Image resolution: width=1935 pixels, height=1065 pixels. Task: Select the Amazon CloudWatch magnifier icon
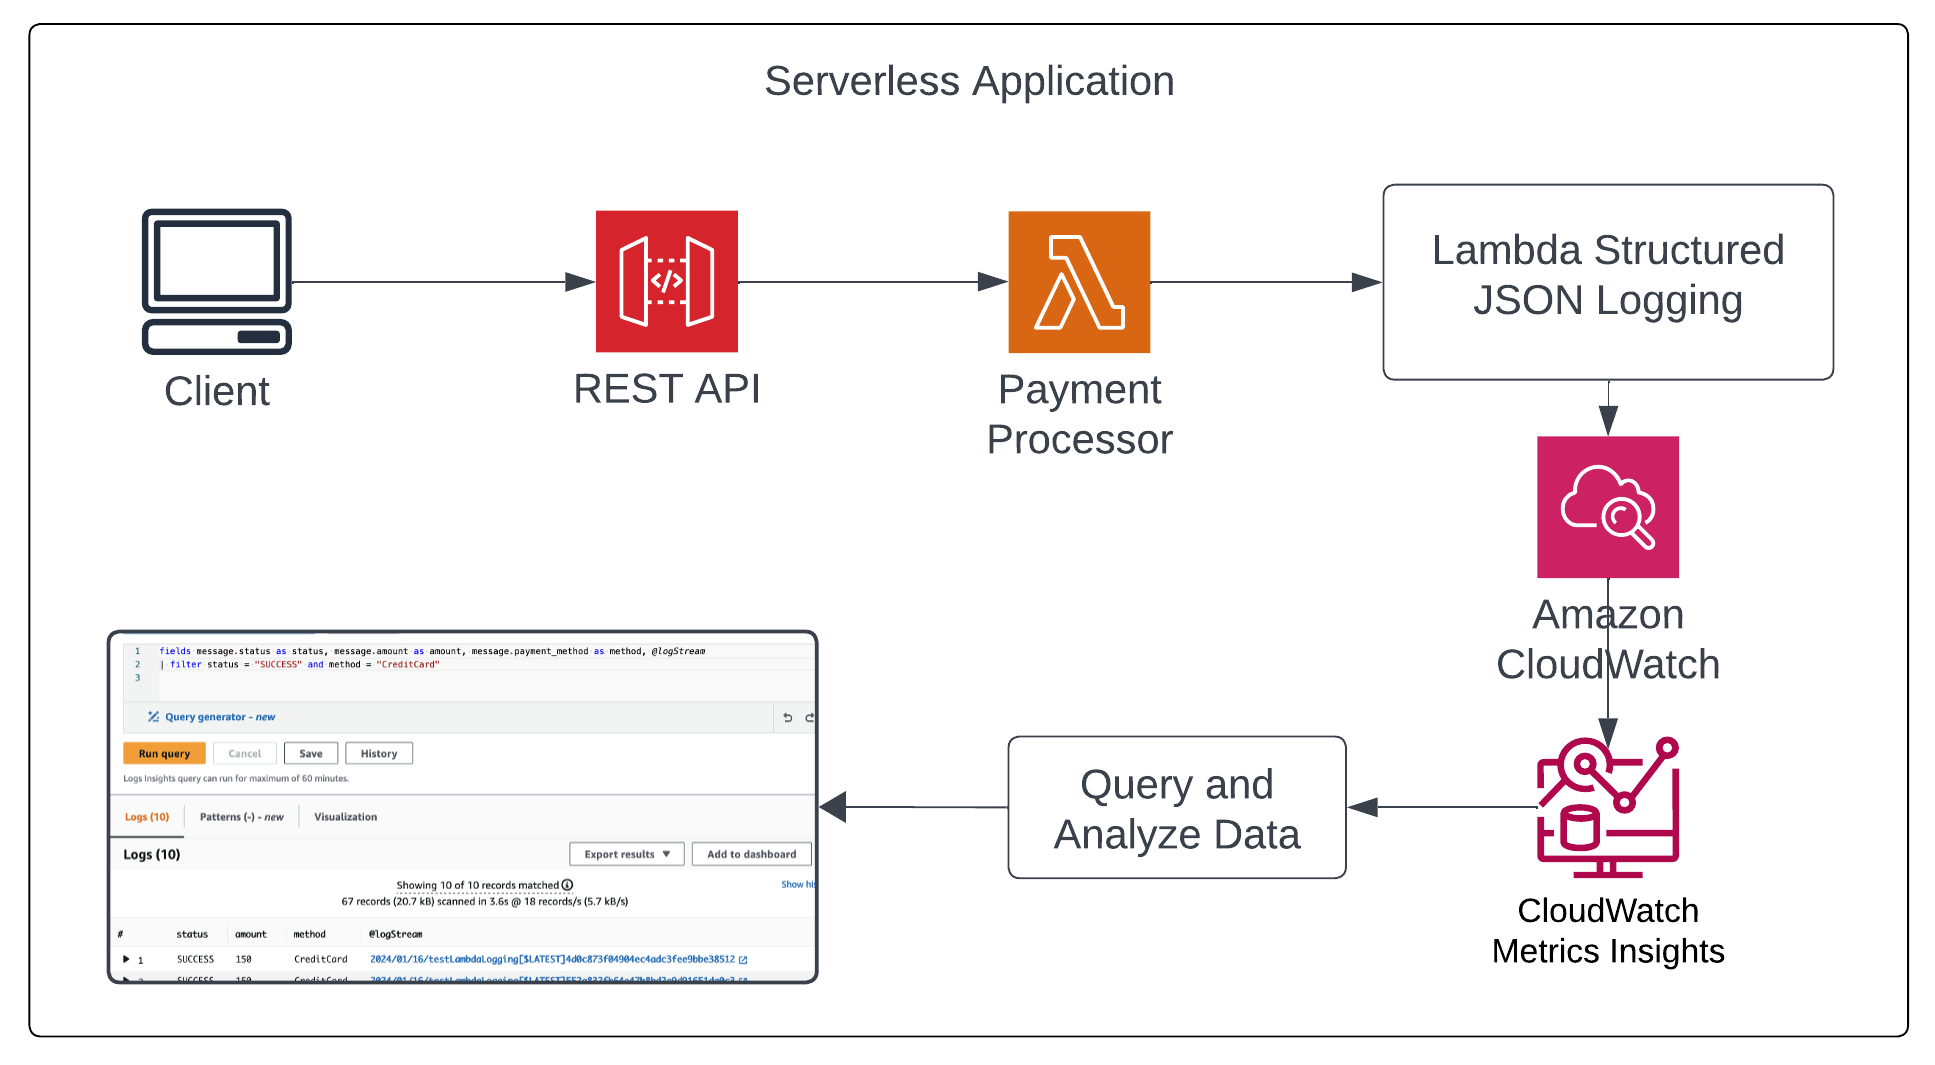coord(1608,507)
